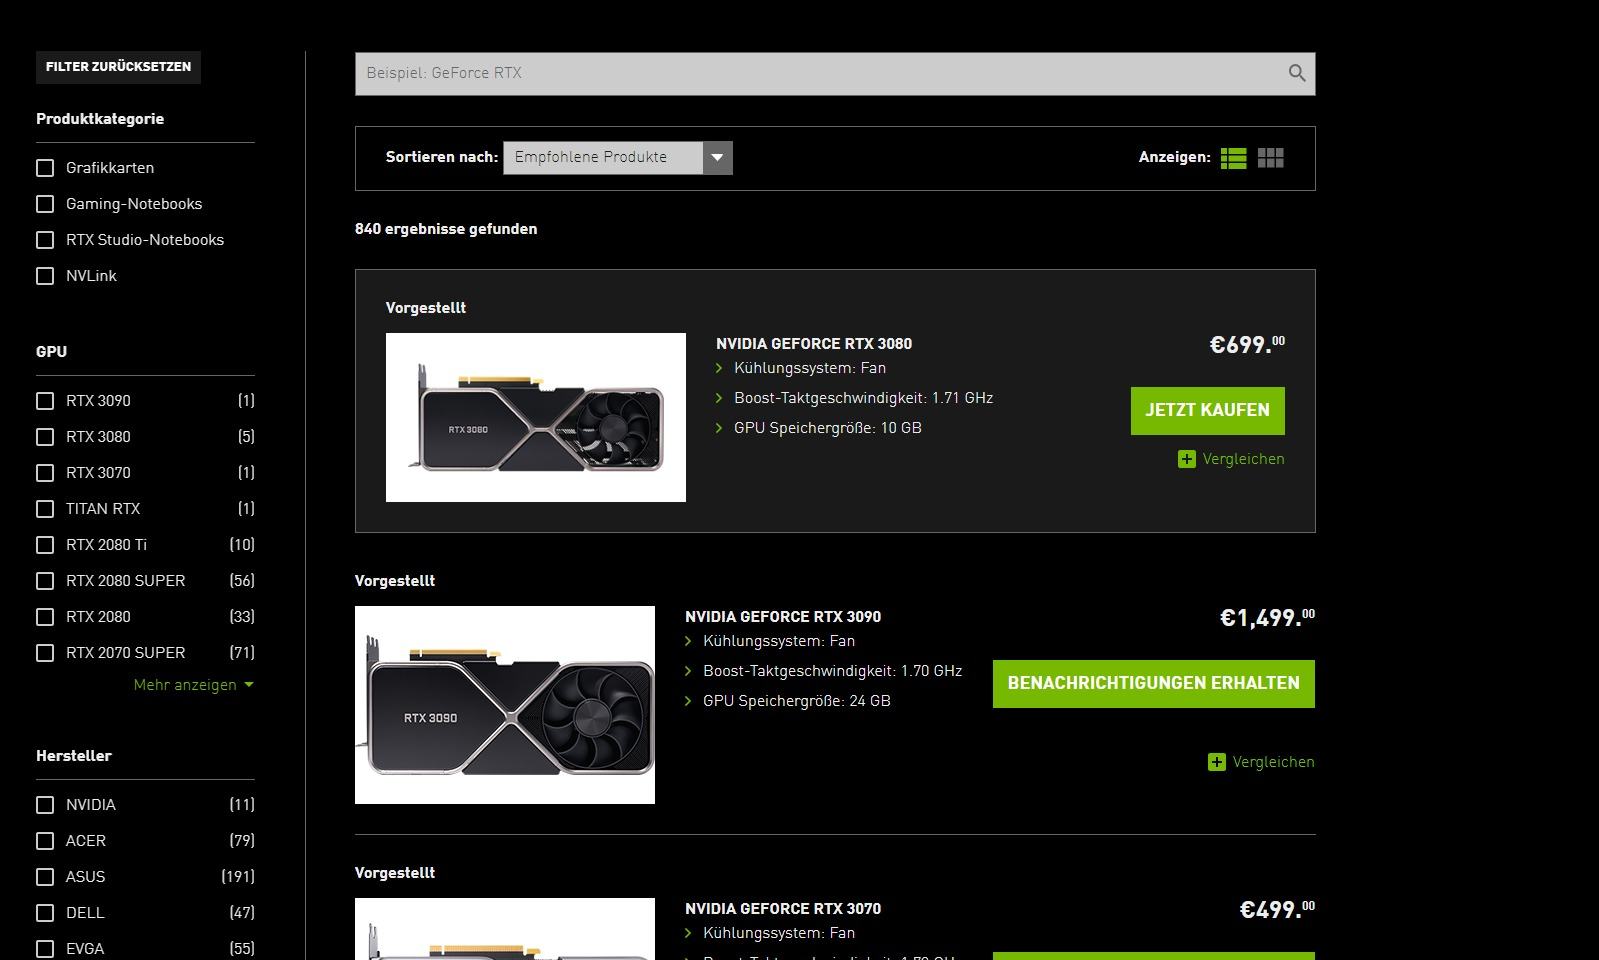
Task: Tick the ASUS manufacturer checkbox
Action: coord(45,877)
